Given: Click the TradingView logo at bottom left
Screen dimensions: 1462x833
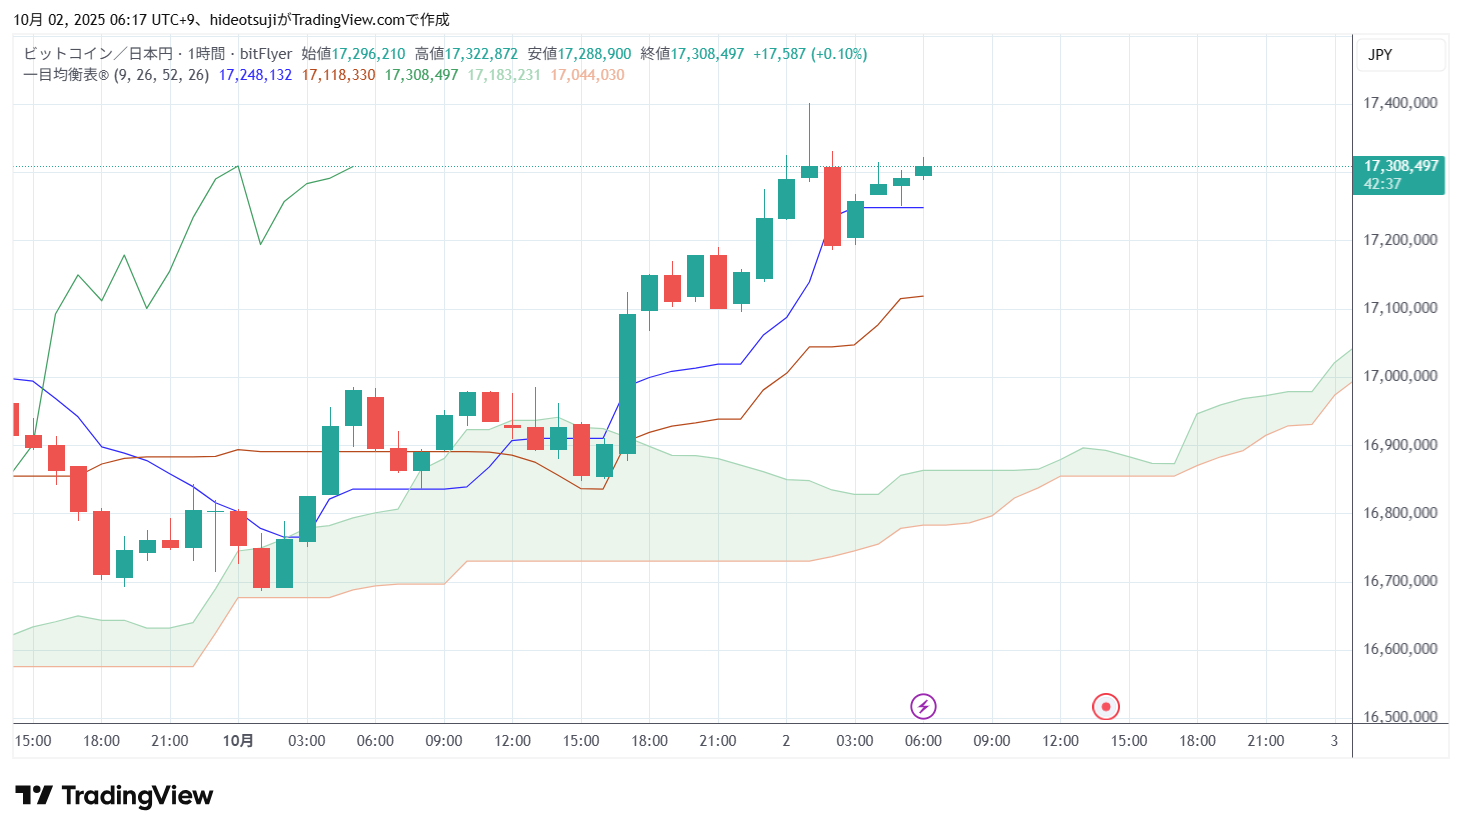Looking at the screenshot, I should [114, 796].
